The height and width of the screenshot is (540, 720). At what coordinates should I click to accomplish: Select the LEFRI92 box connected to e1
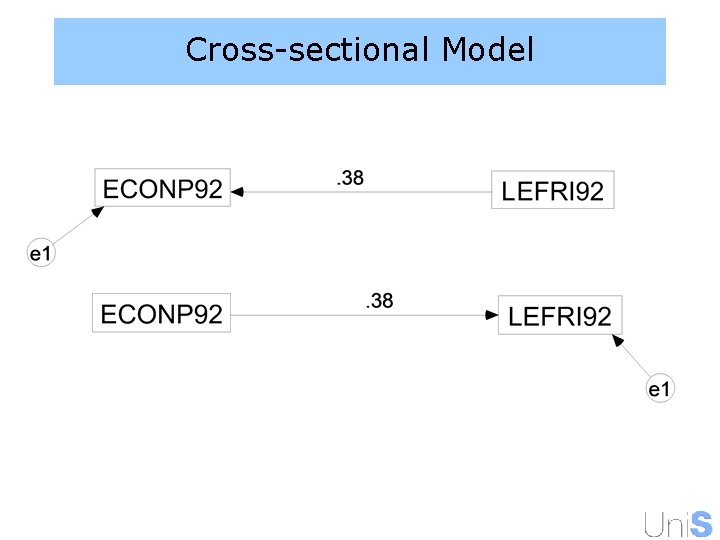559,316
